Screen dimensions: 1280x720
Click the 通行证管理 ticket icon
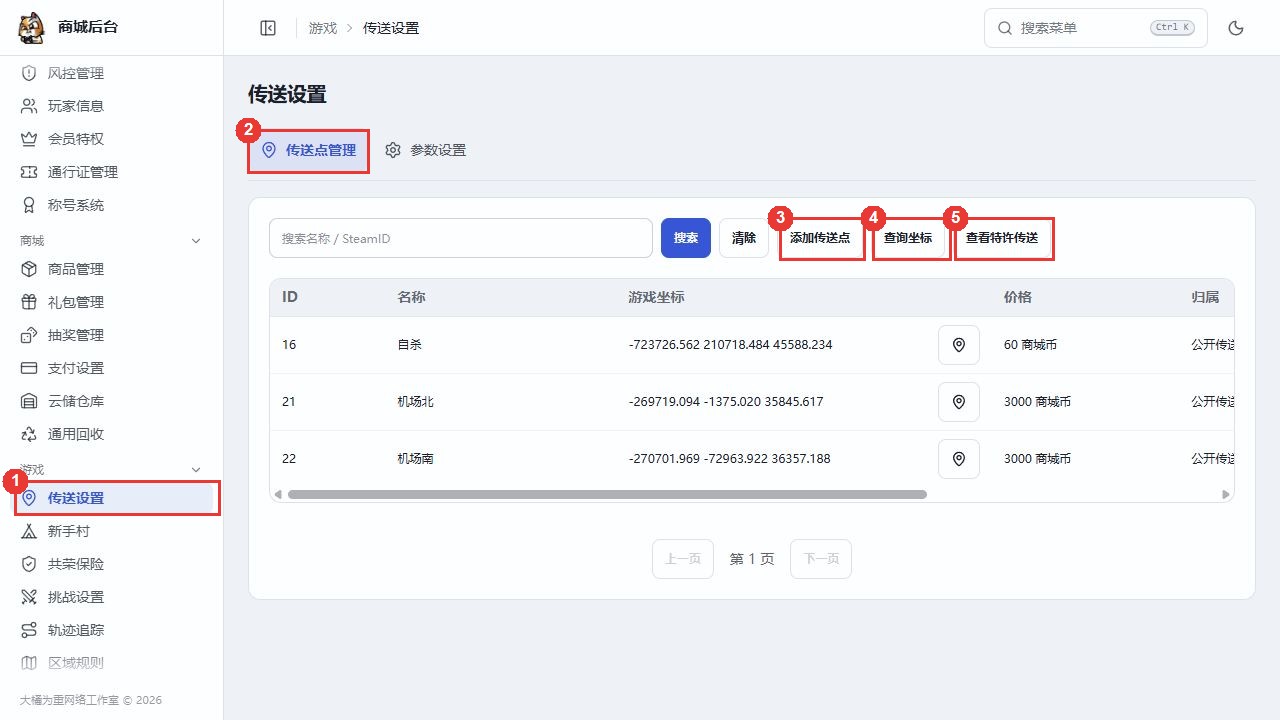[x=29, y=172]
